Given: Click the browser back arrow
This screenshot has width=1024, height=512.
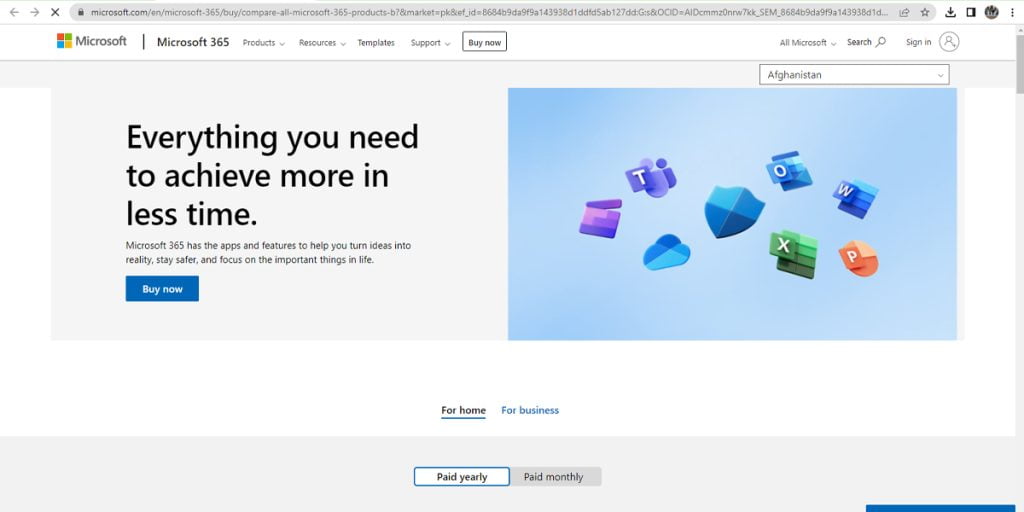Looking at the screenshot, I should 14,12.
